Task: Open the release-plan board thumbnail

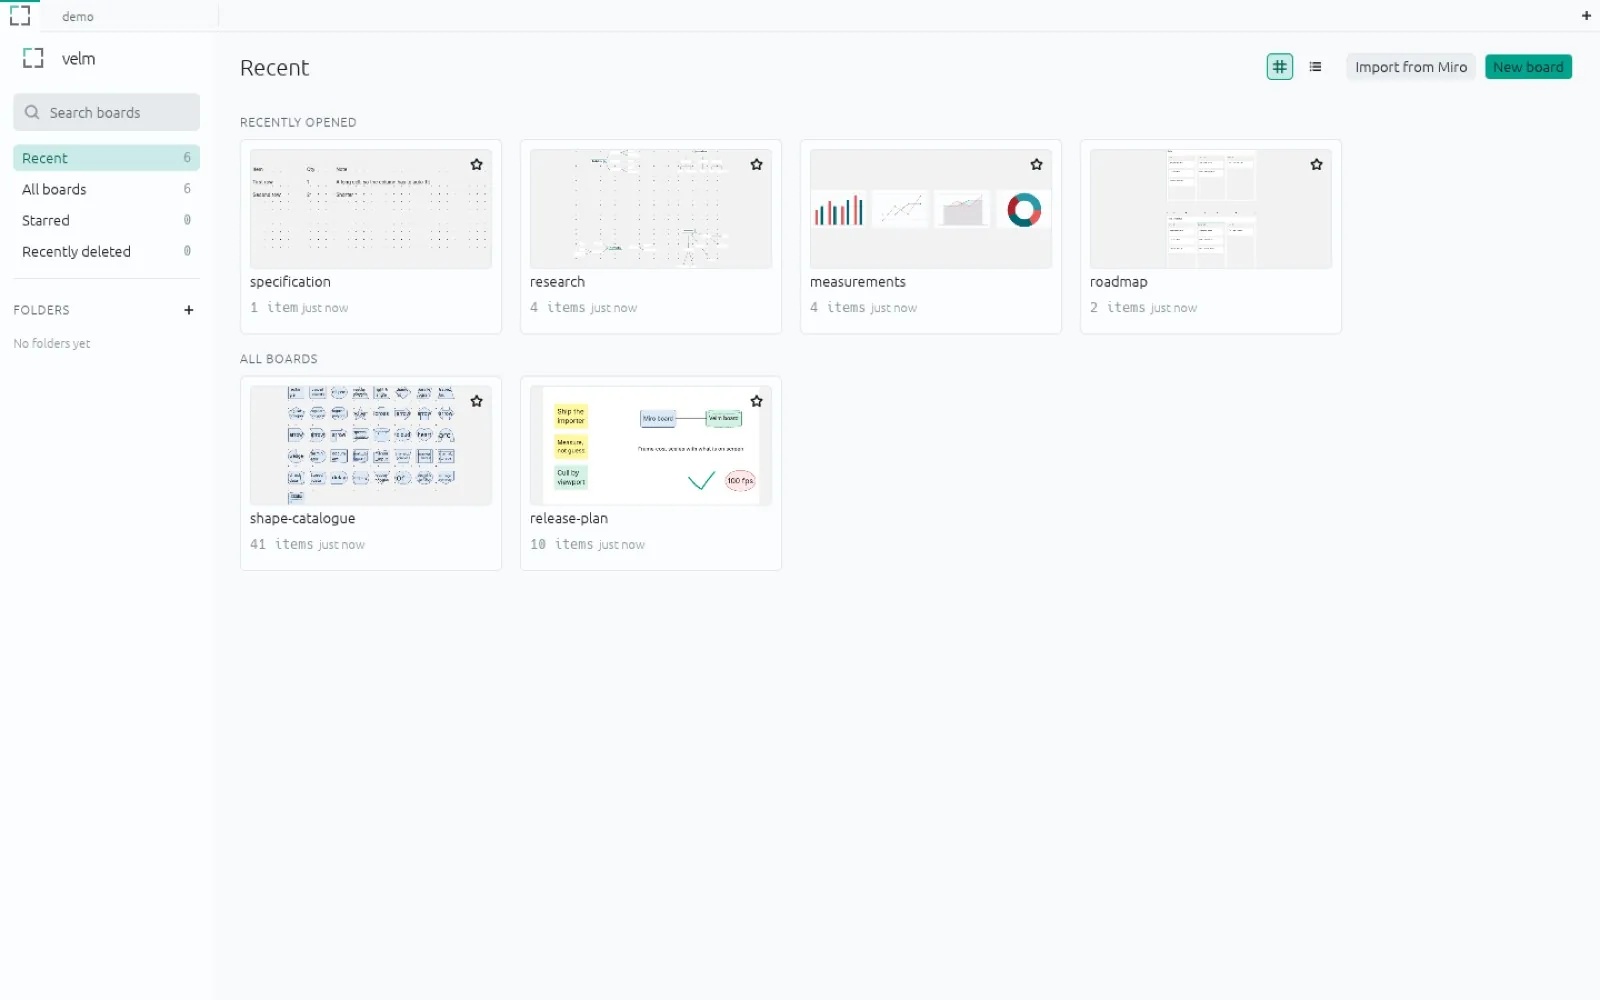Action: [x=651, y=446]
